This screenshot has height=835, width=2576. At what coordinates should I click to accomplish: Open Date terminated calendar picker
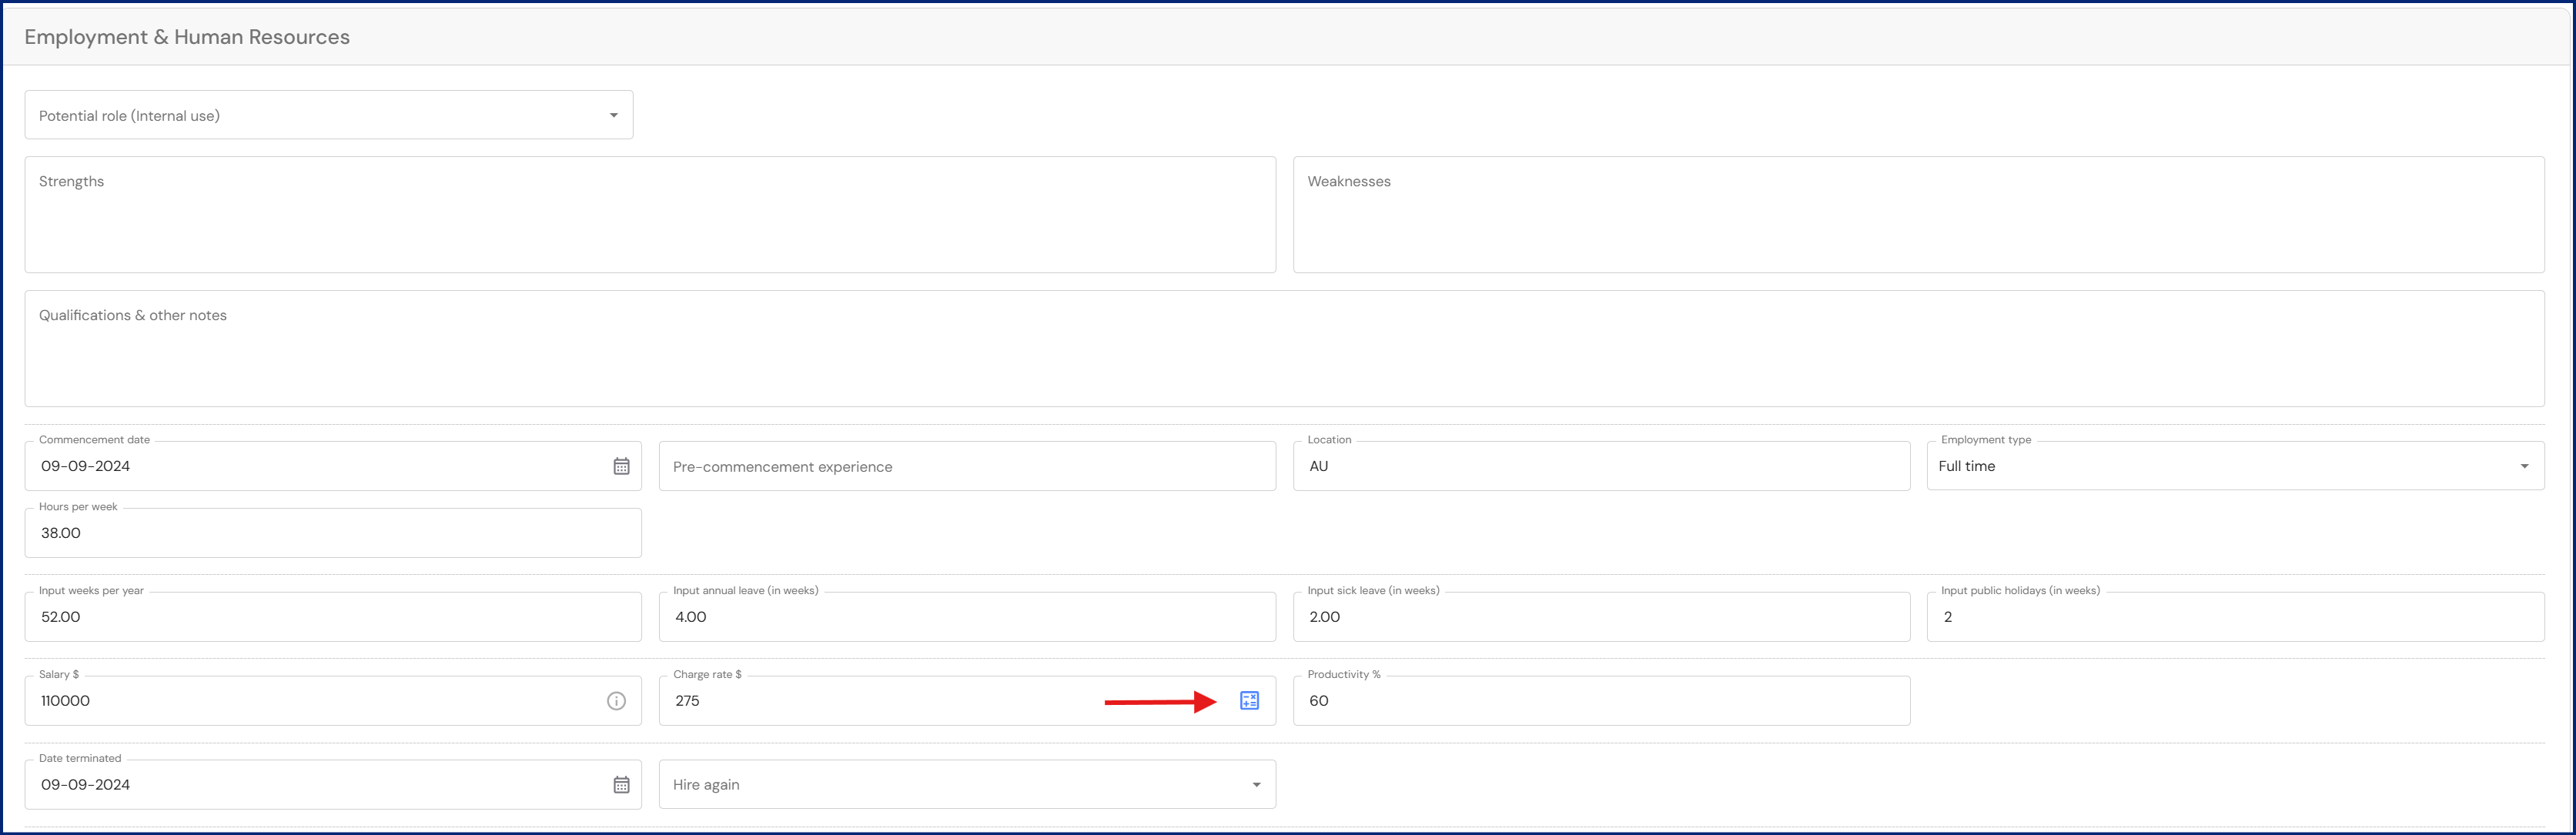click(x=621, y=785)
